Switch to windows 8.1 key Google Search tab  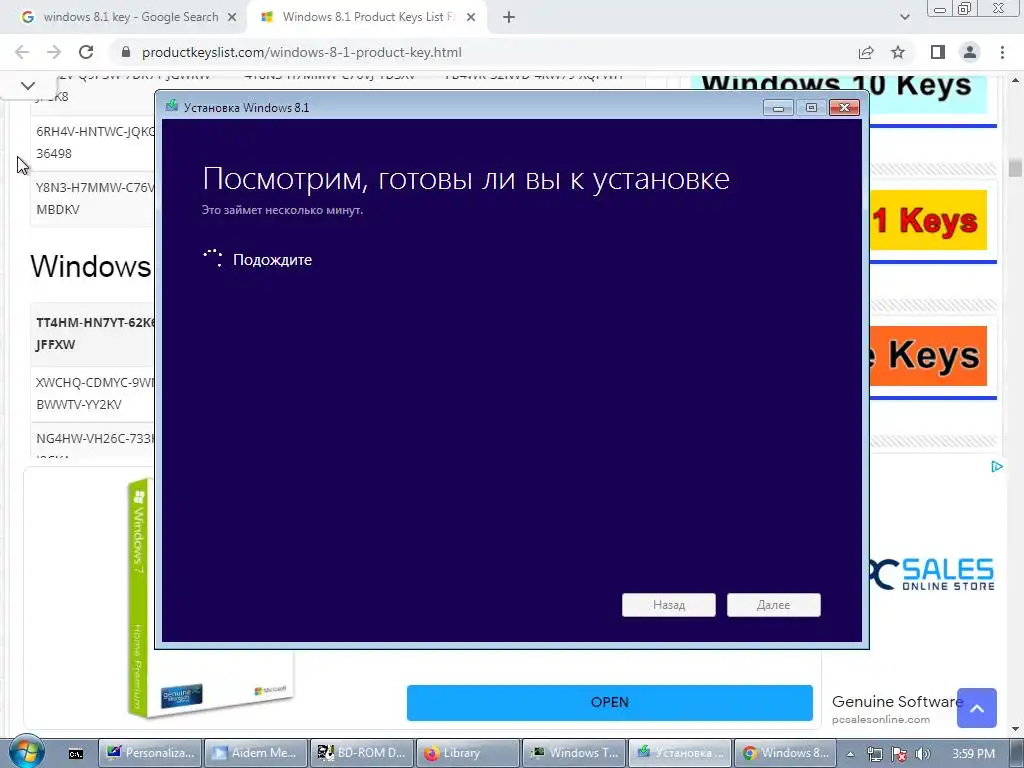[129, 18]
